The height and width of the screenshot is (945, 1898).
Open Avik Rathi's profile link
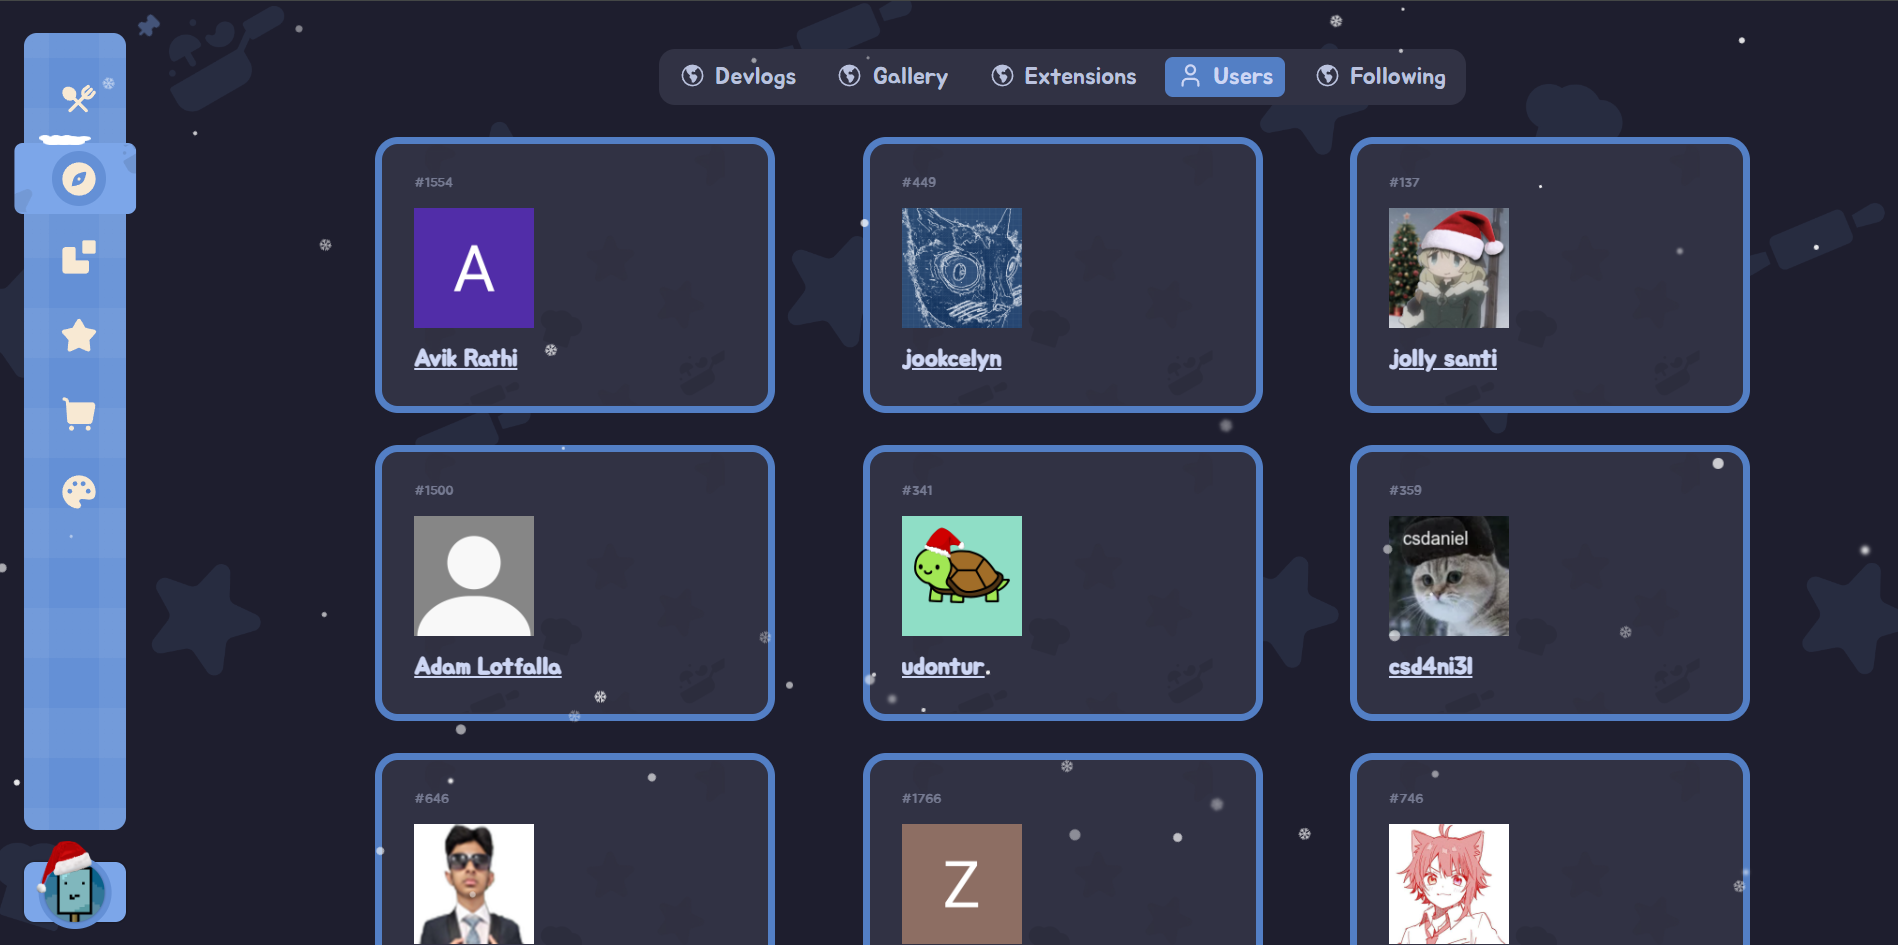(466, 358)
